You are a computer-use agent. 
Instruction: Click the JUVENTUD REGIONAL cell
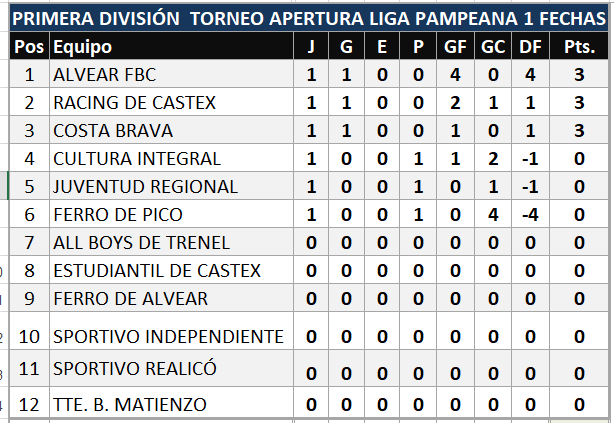click(x=145, y=187)
